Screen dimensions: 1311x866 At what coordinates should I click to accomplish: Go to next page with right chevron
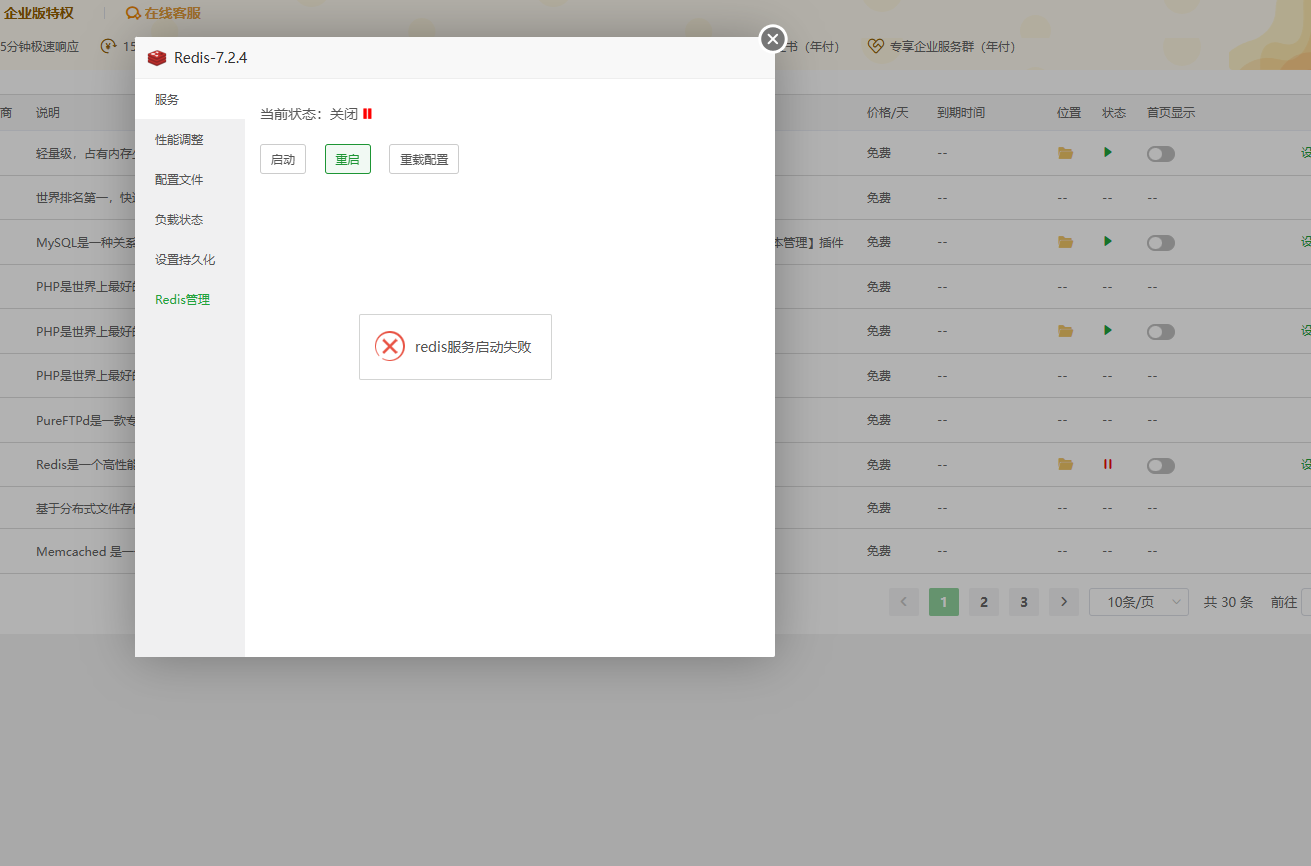click(x=1064, y=602)
